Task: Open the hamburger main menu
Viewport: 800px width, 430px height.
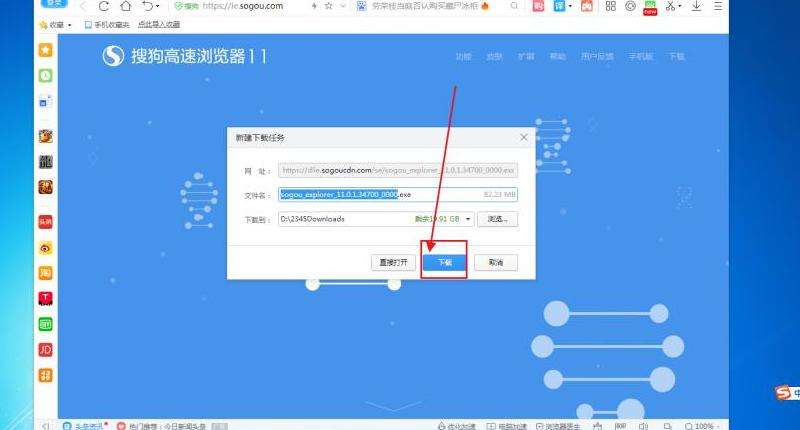Action: click(718, 6)
